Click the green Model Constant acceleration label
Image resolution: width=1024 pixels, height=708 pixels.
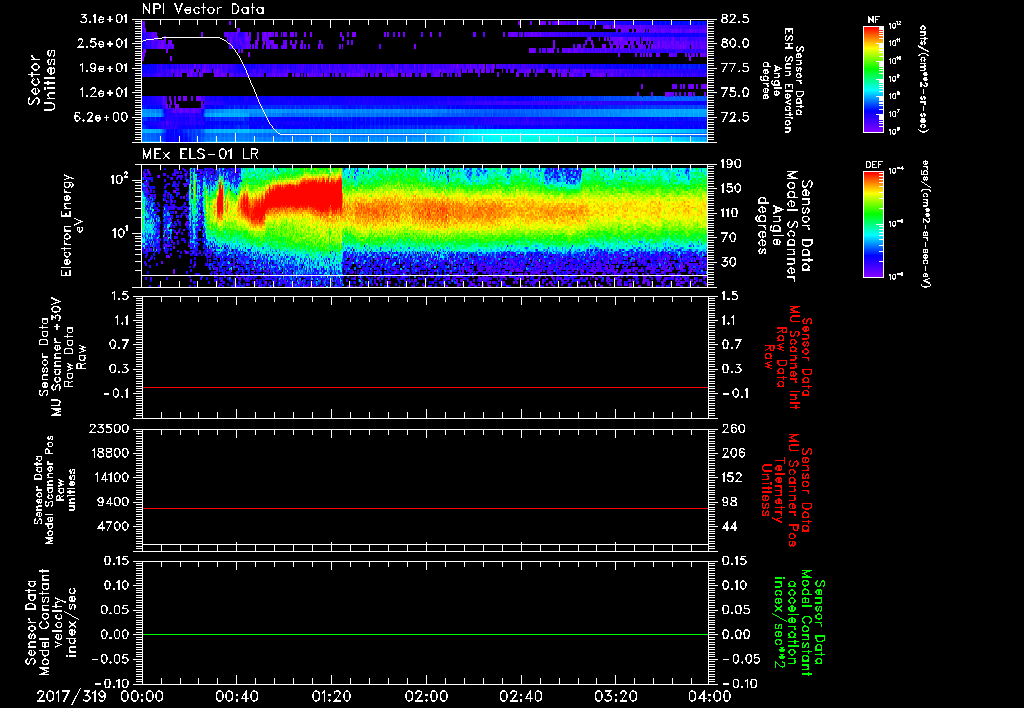799,622
